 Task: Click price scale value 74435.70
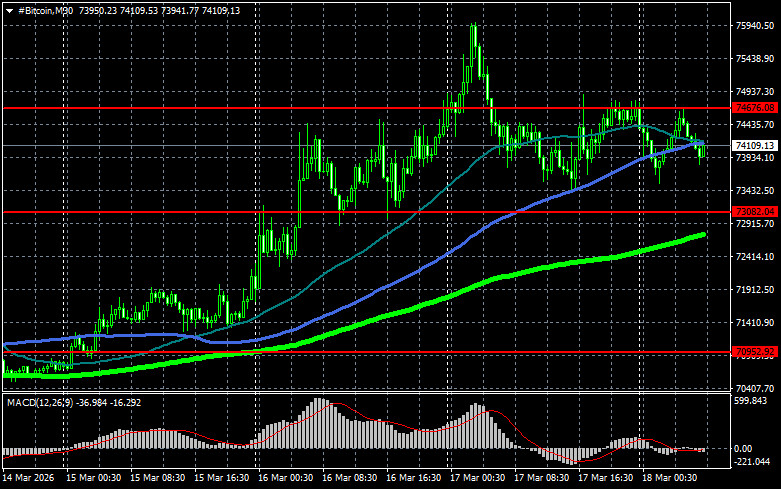tap(755, 124)
